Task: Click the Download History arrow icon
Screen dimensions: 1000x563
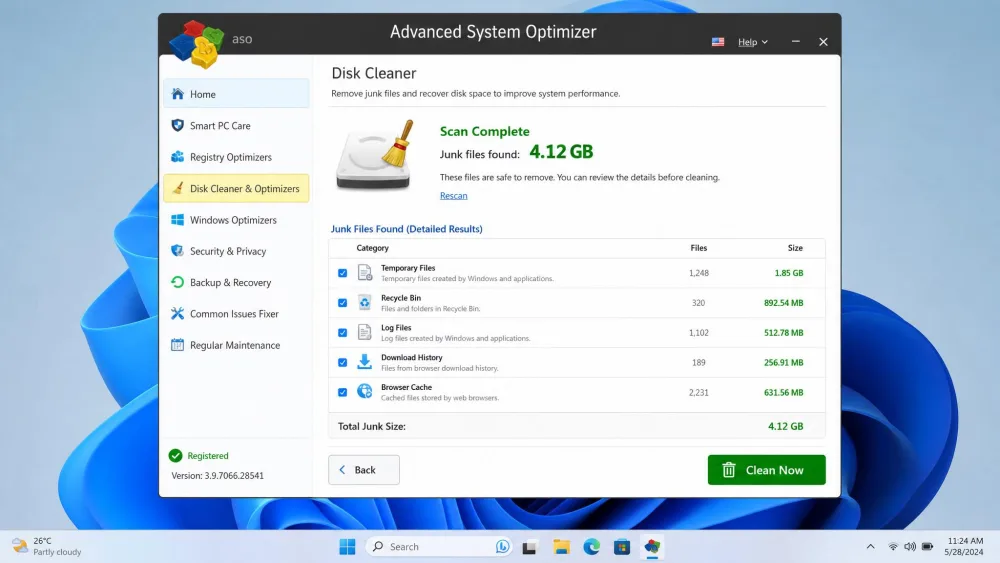Action: click(x=365, y=362)
